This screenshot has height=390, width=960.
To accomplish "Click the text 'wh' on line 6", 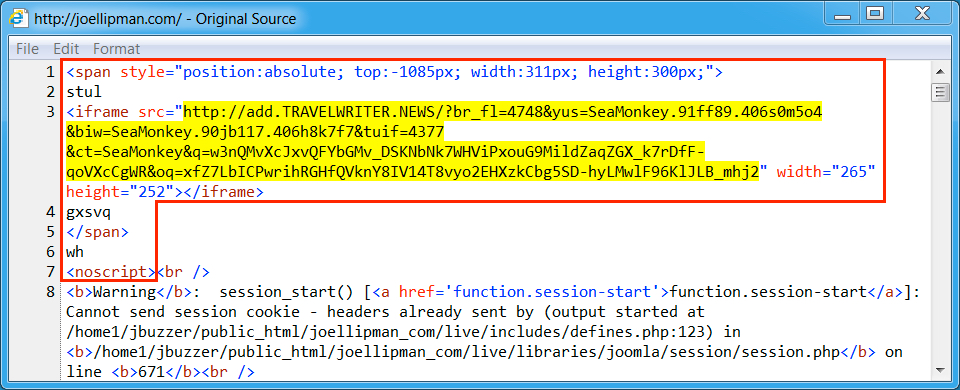I will (75, 252).
